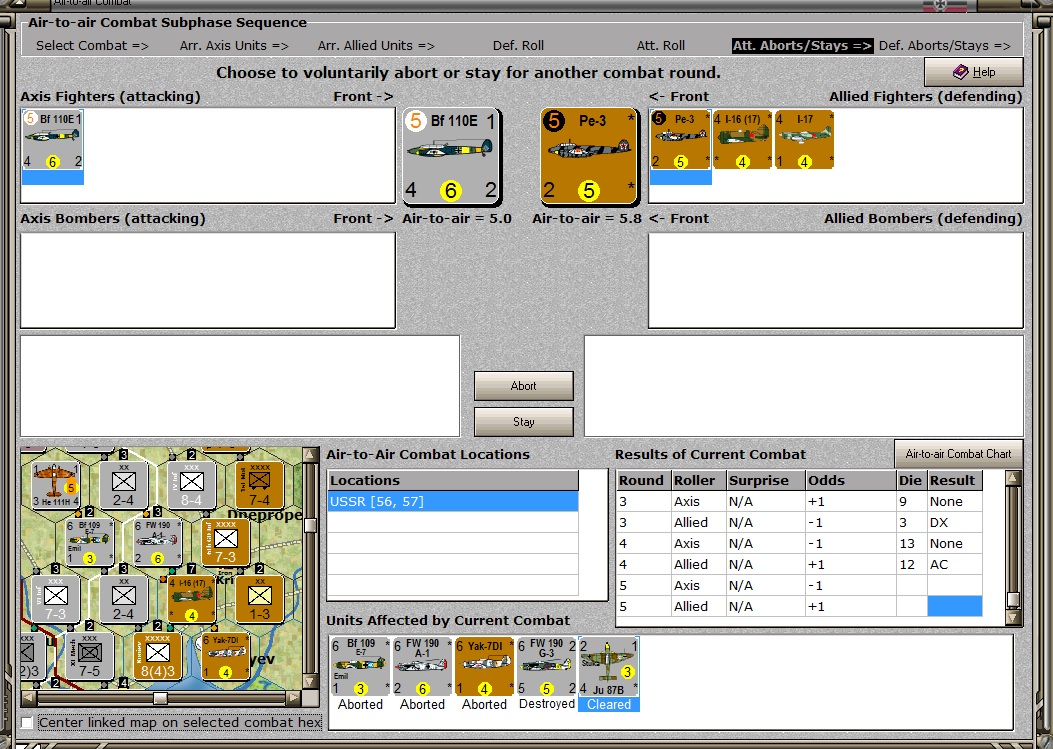Click the orange 7-3 cavalry counter on map
The width and height of the screenshot is (1053, 749).
[x=226, y=542]
